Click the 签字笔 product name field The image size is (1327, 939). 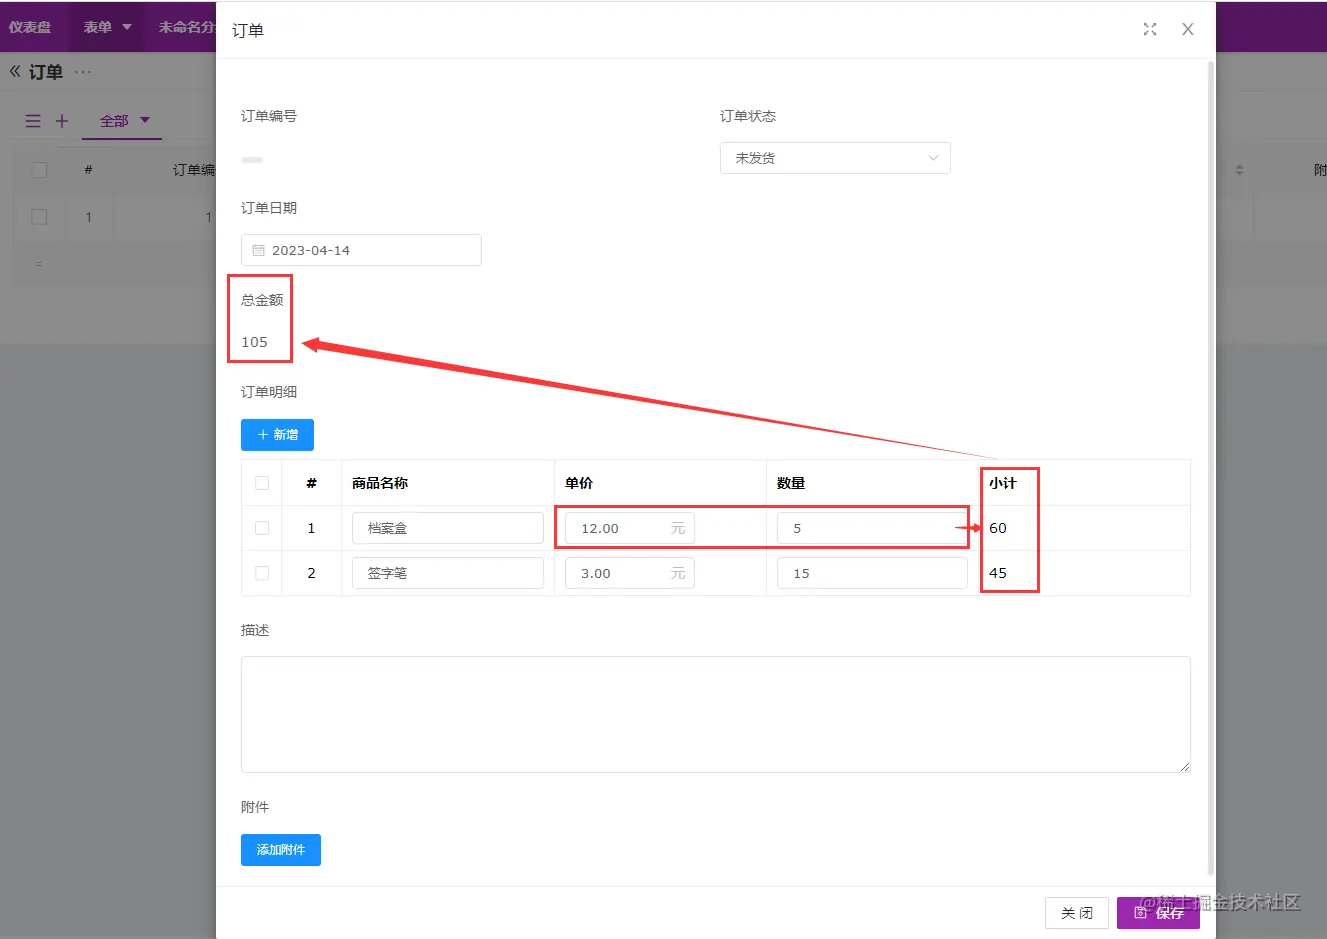(448, 573)
